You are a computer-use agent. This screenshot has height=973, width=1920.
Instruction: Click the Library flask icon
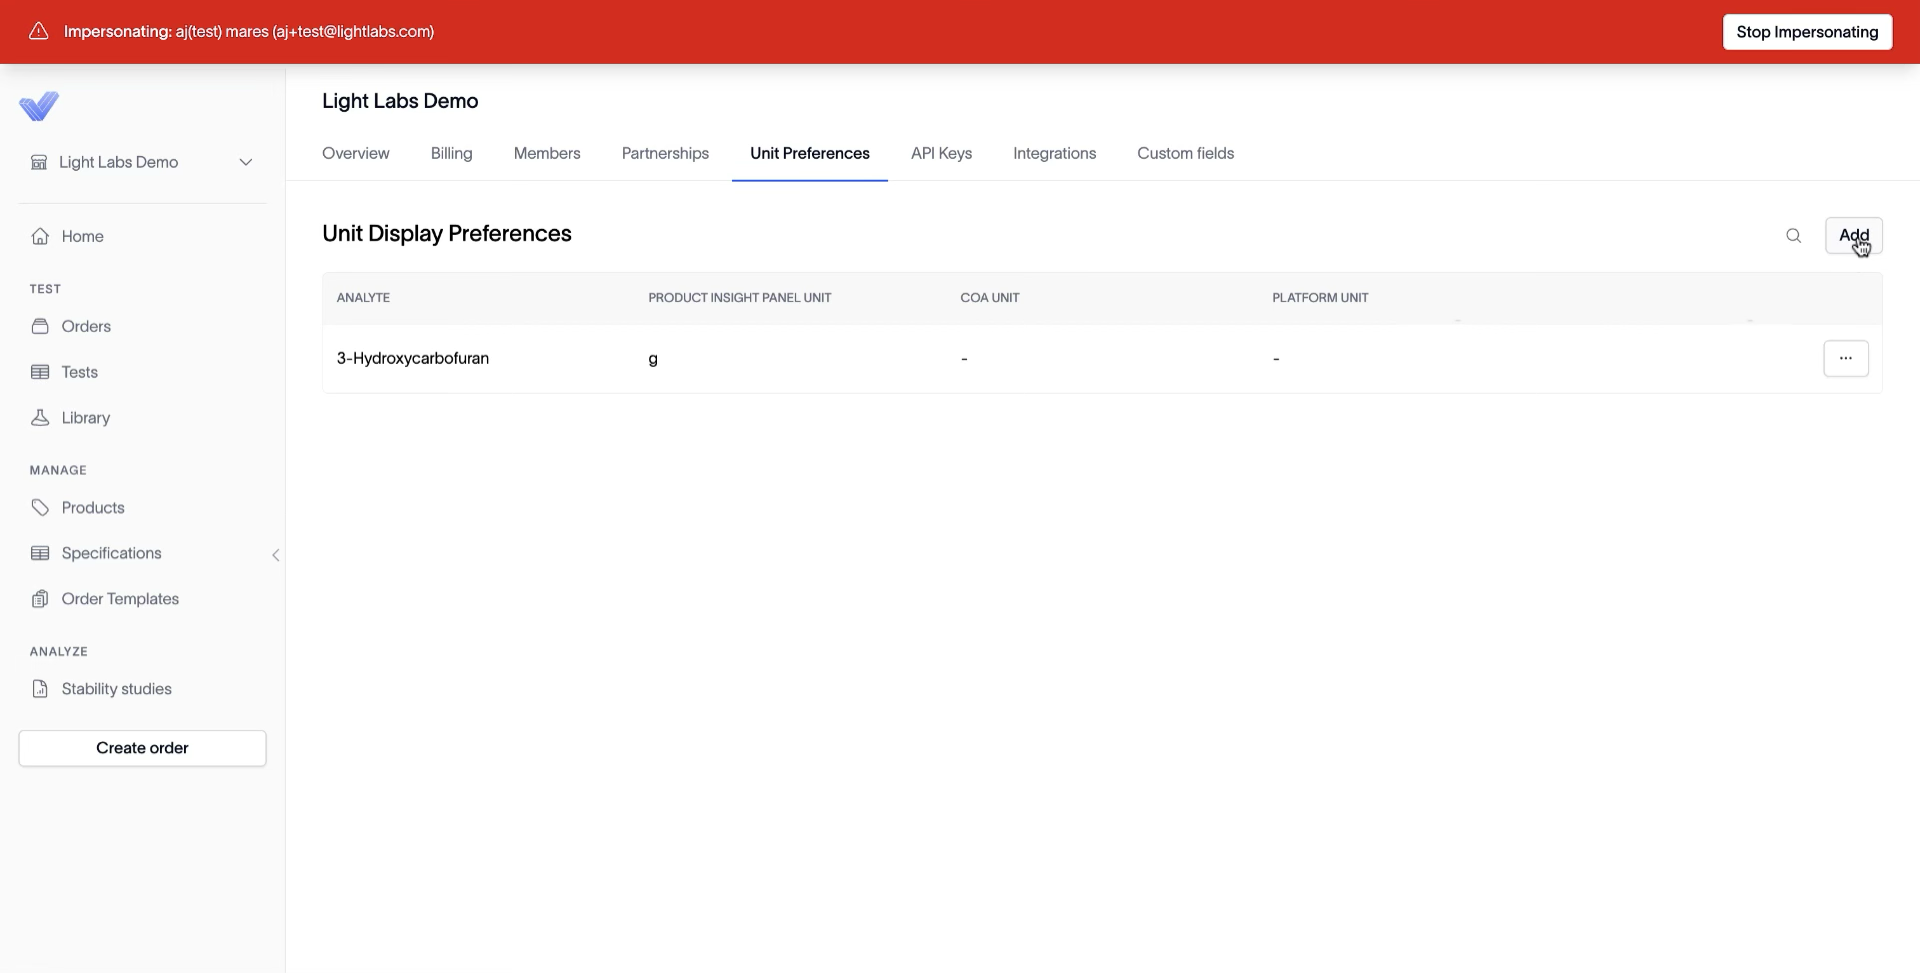click(40, 418)
